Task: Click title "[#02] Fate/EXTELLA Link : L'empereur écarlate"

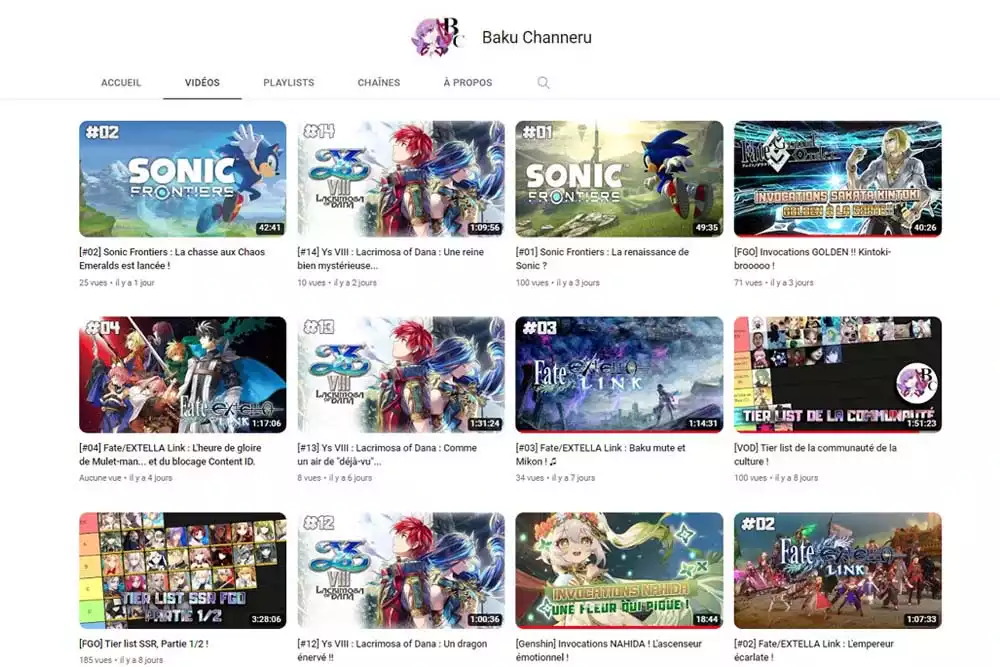Action: [x=813, y=650]
